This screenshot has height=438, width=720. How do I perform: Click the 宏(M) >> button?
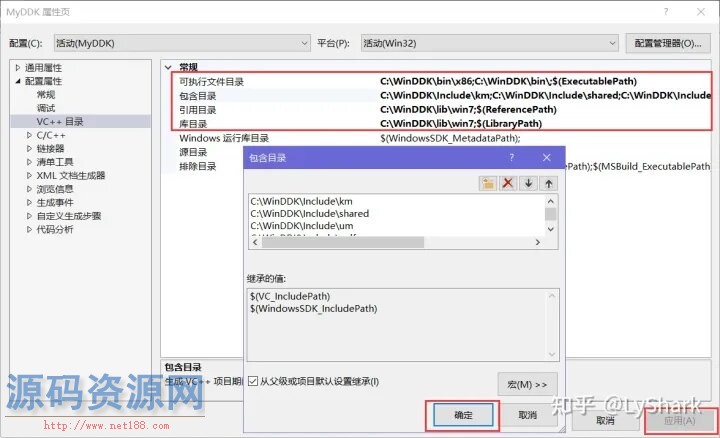tap(526, 383)
